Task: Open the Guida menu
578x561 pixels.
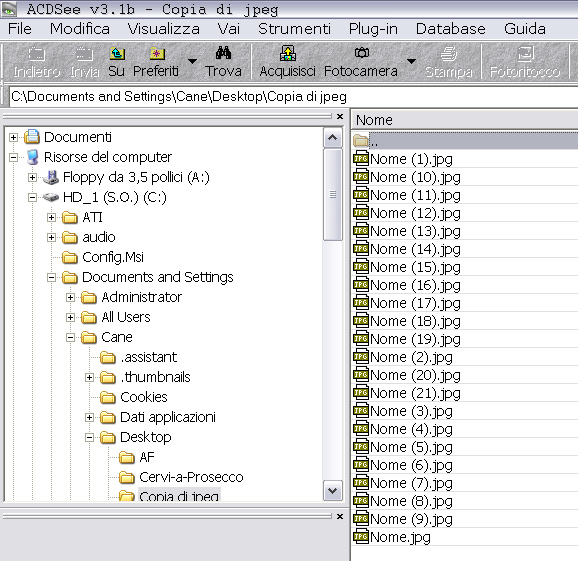Action: coord(525,29)
